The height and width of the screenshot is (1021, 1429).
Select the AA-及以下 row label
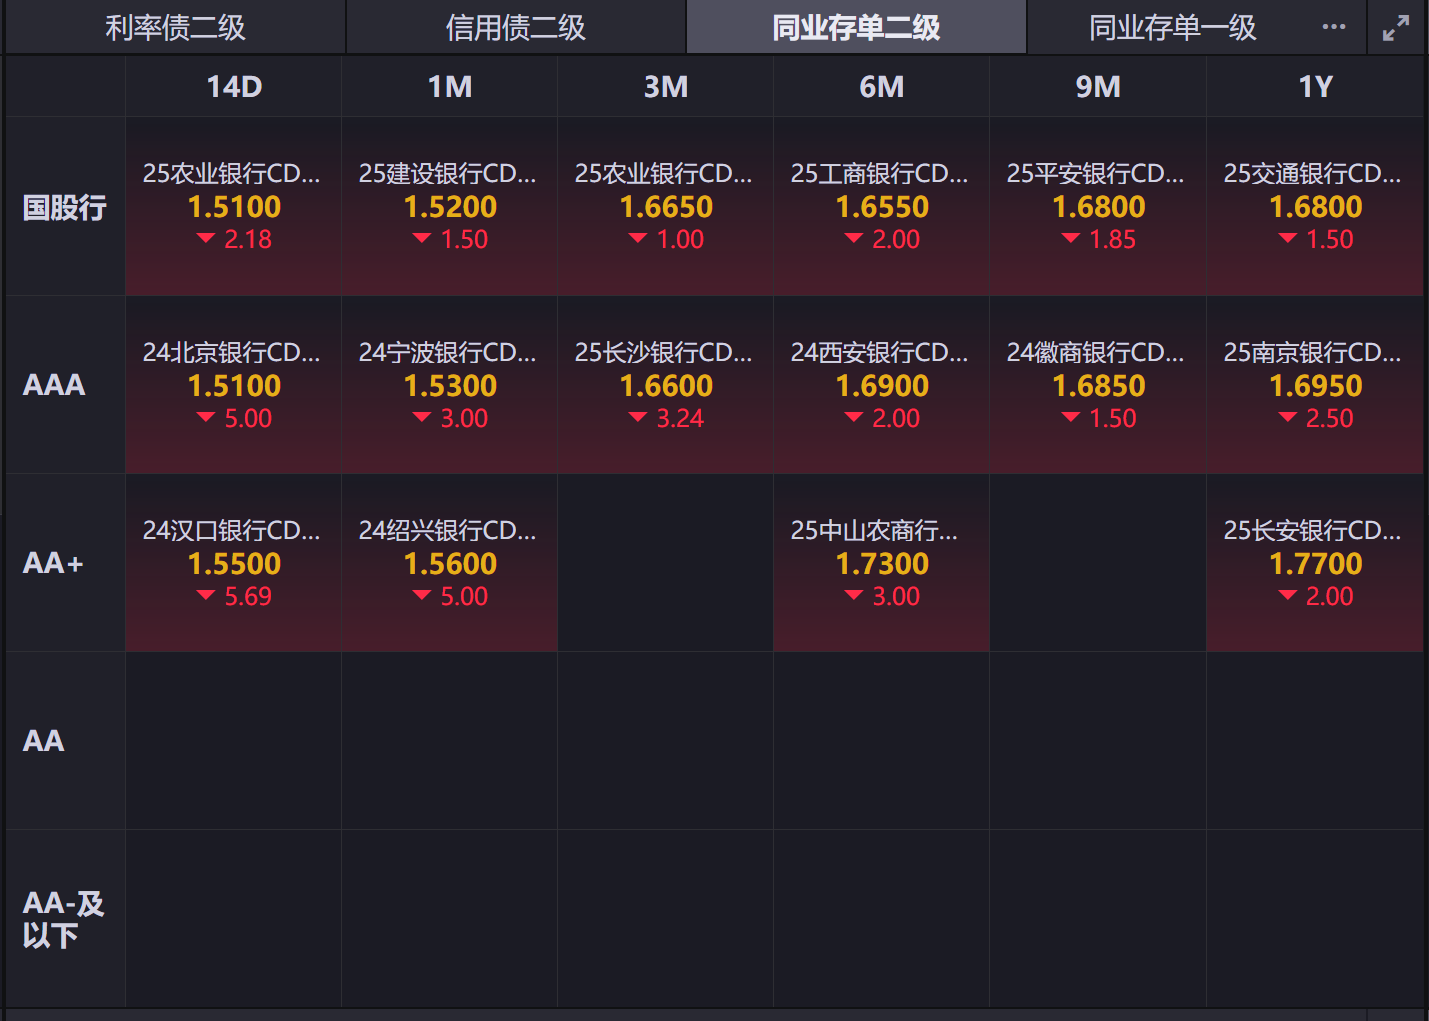pyautogui.click(x=65, y=919)
